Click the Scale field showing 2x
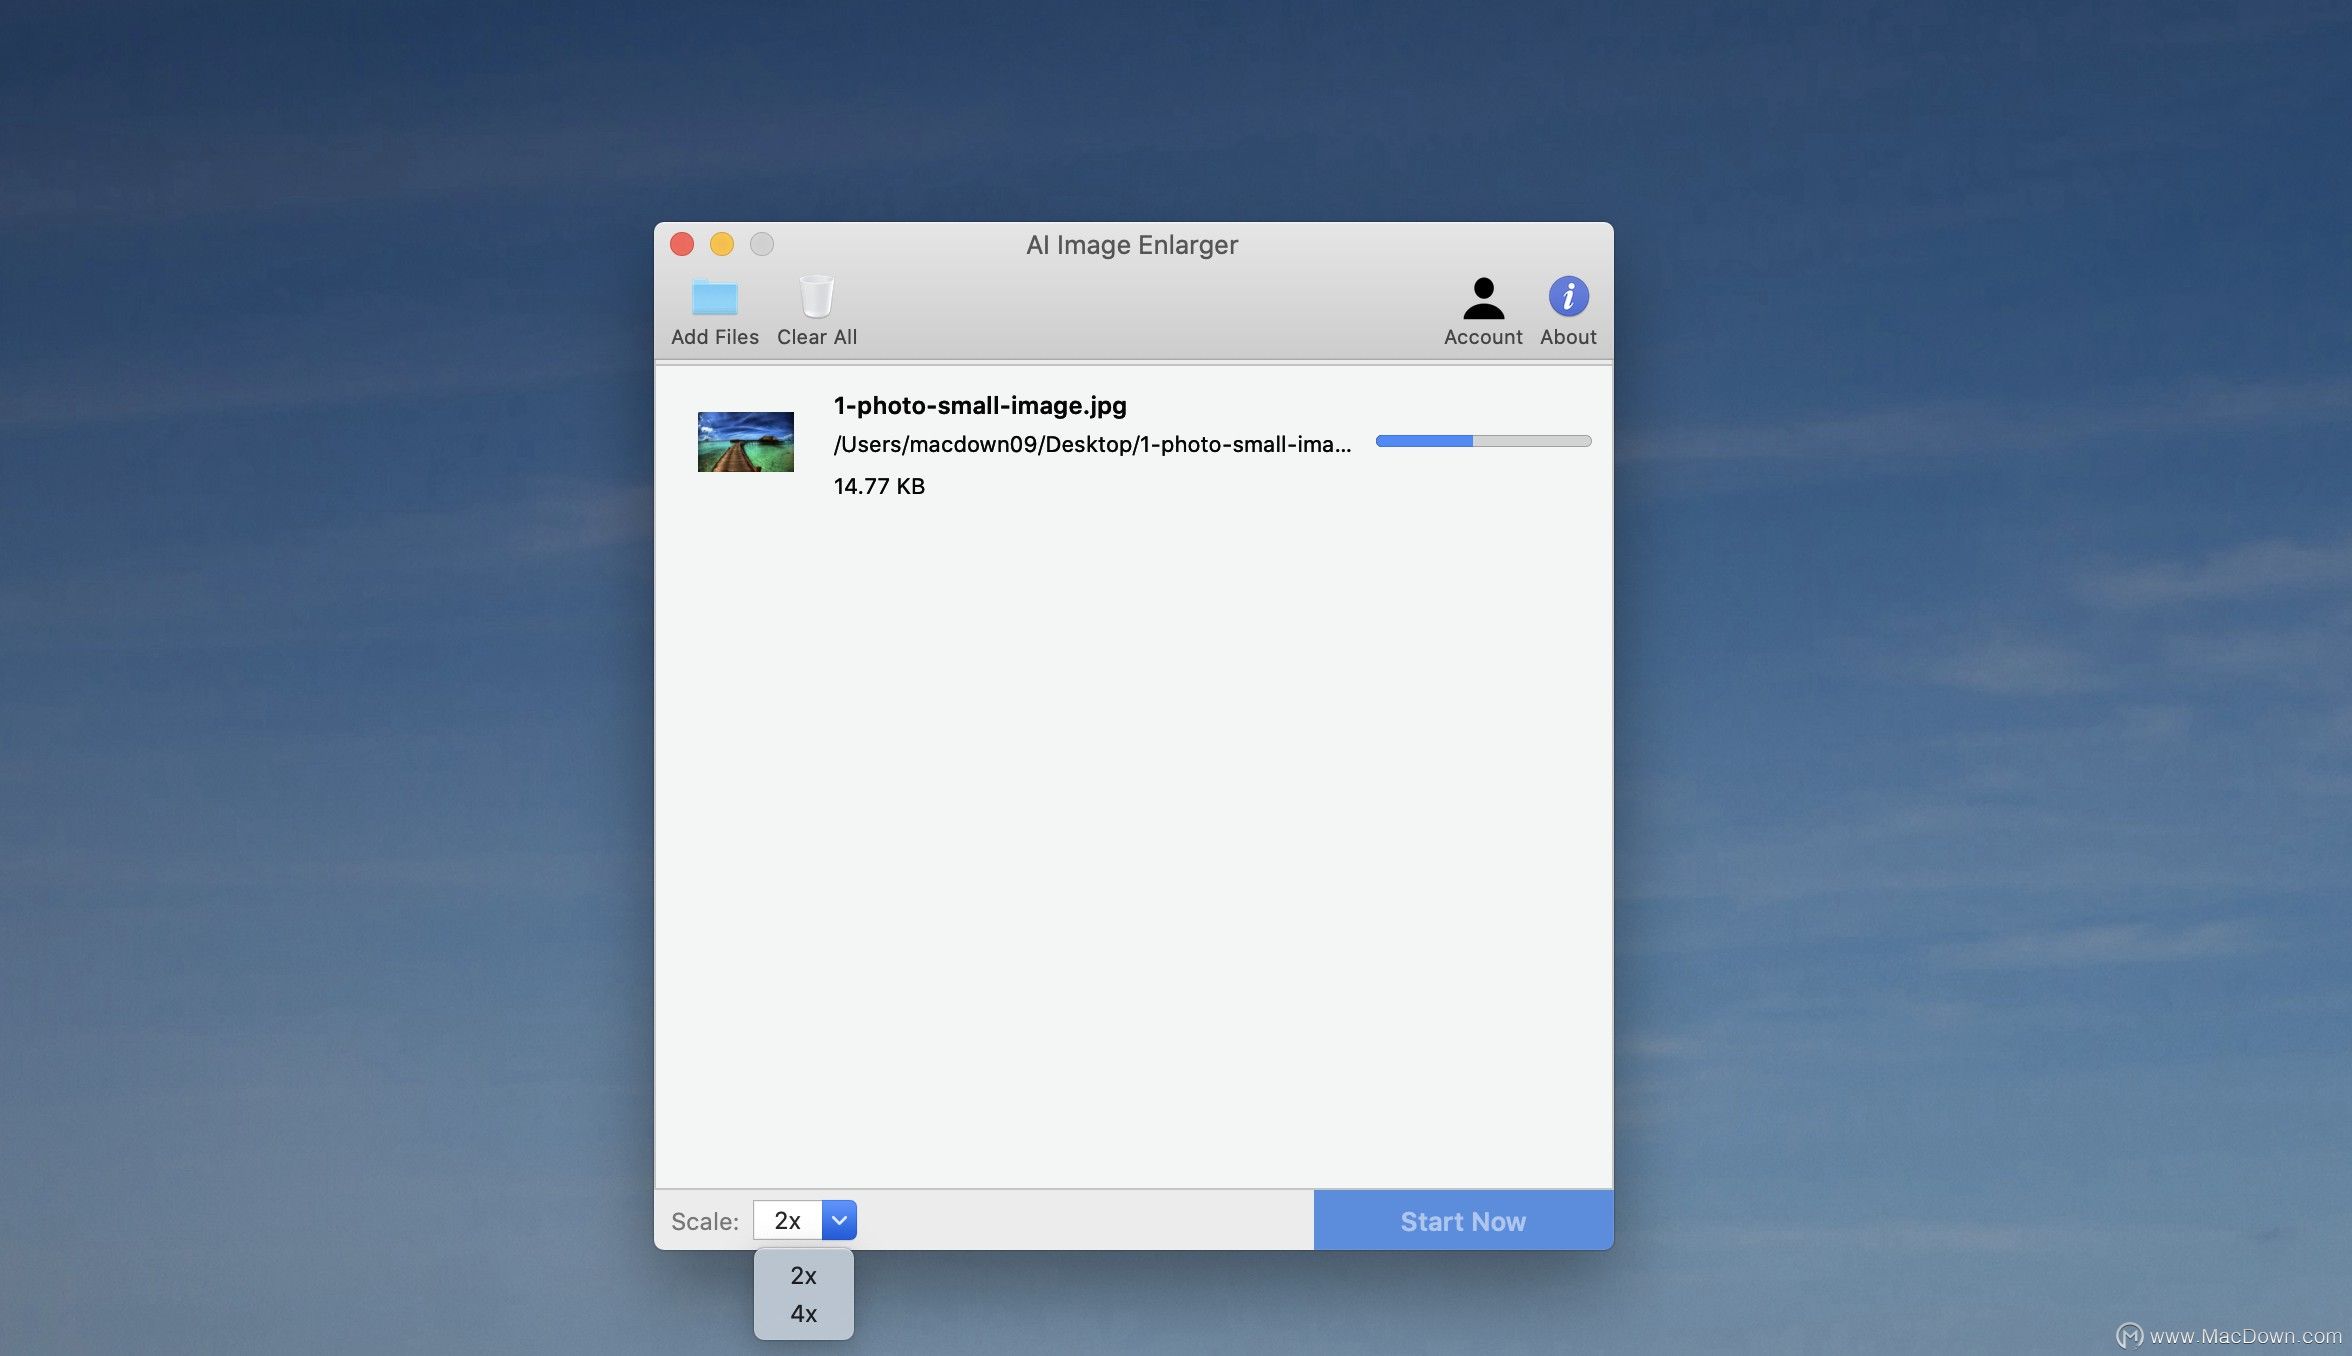2352x1356 pixels. coord(788,1220)
